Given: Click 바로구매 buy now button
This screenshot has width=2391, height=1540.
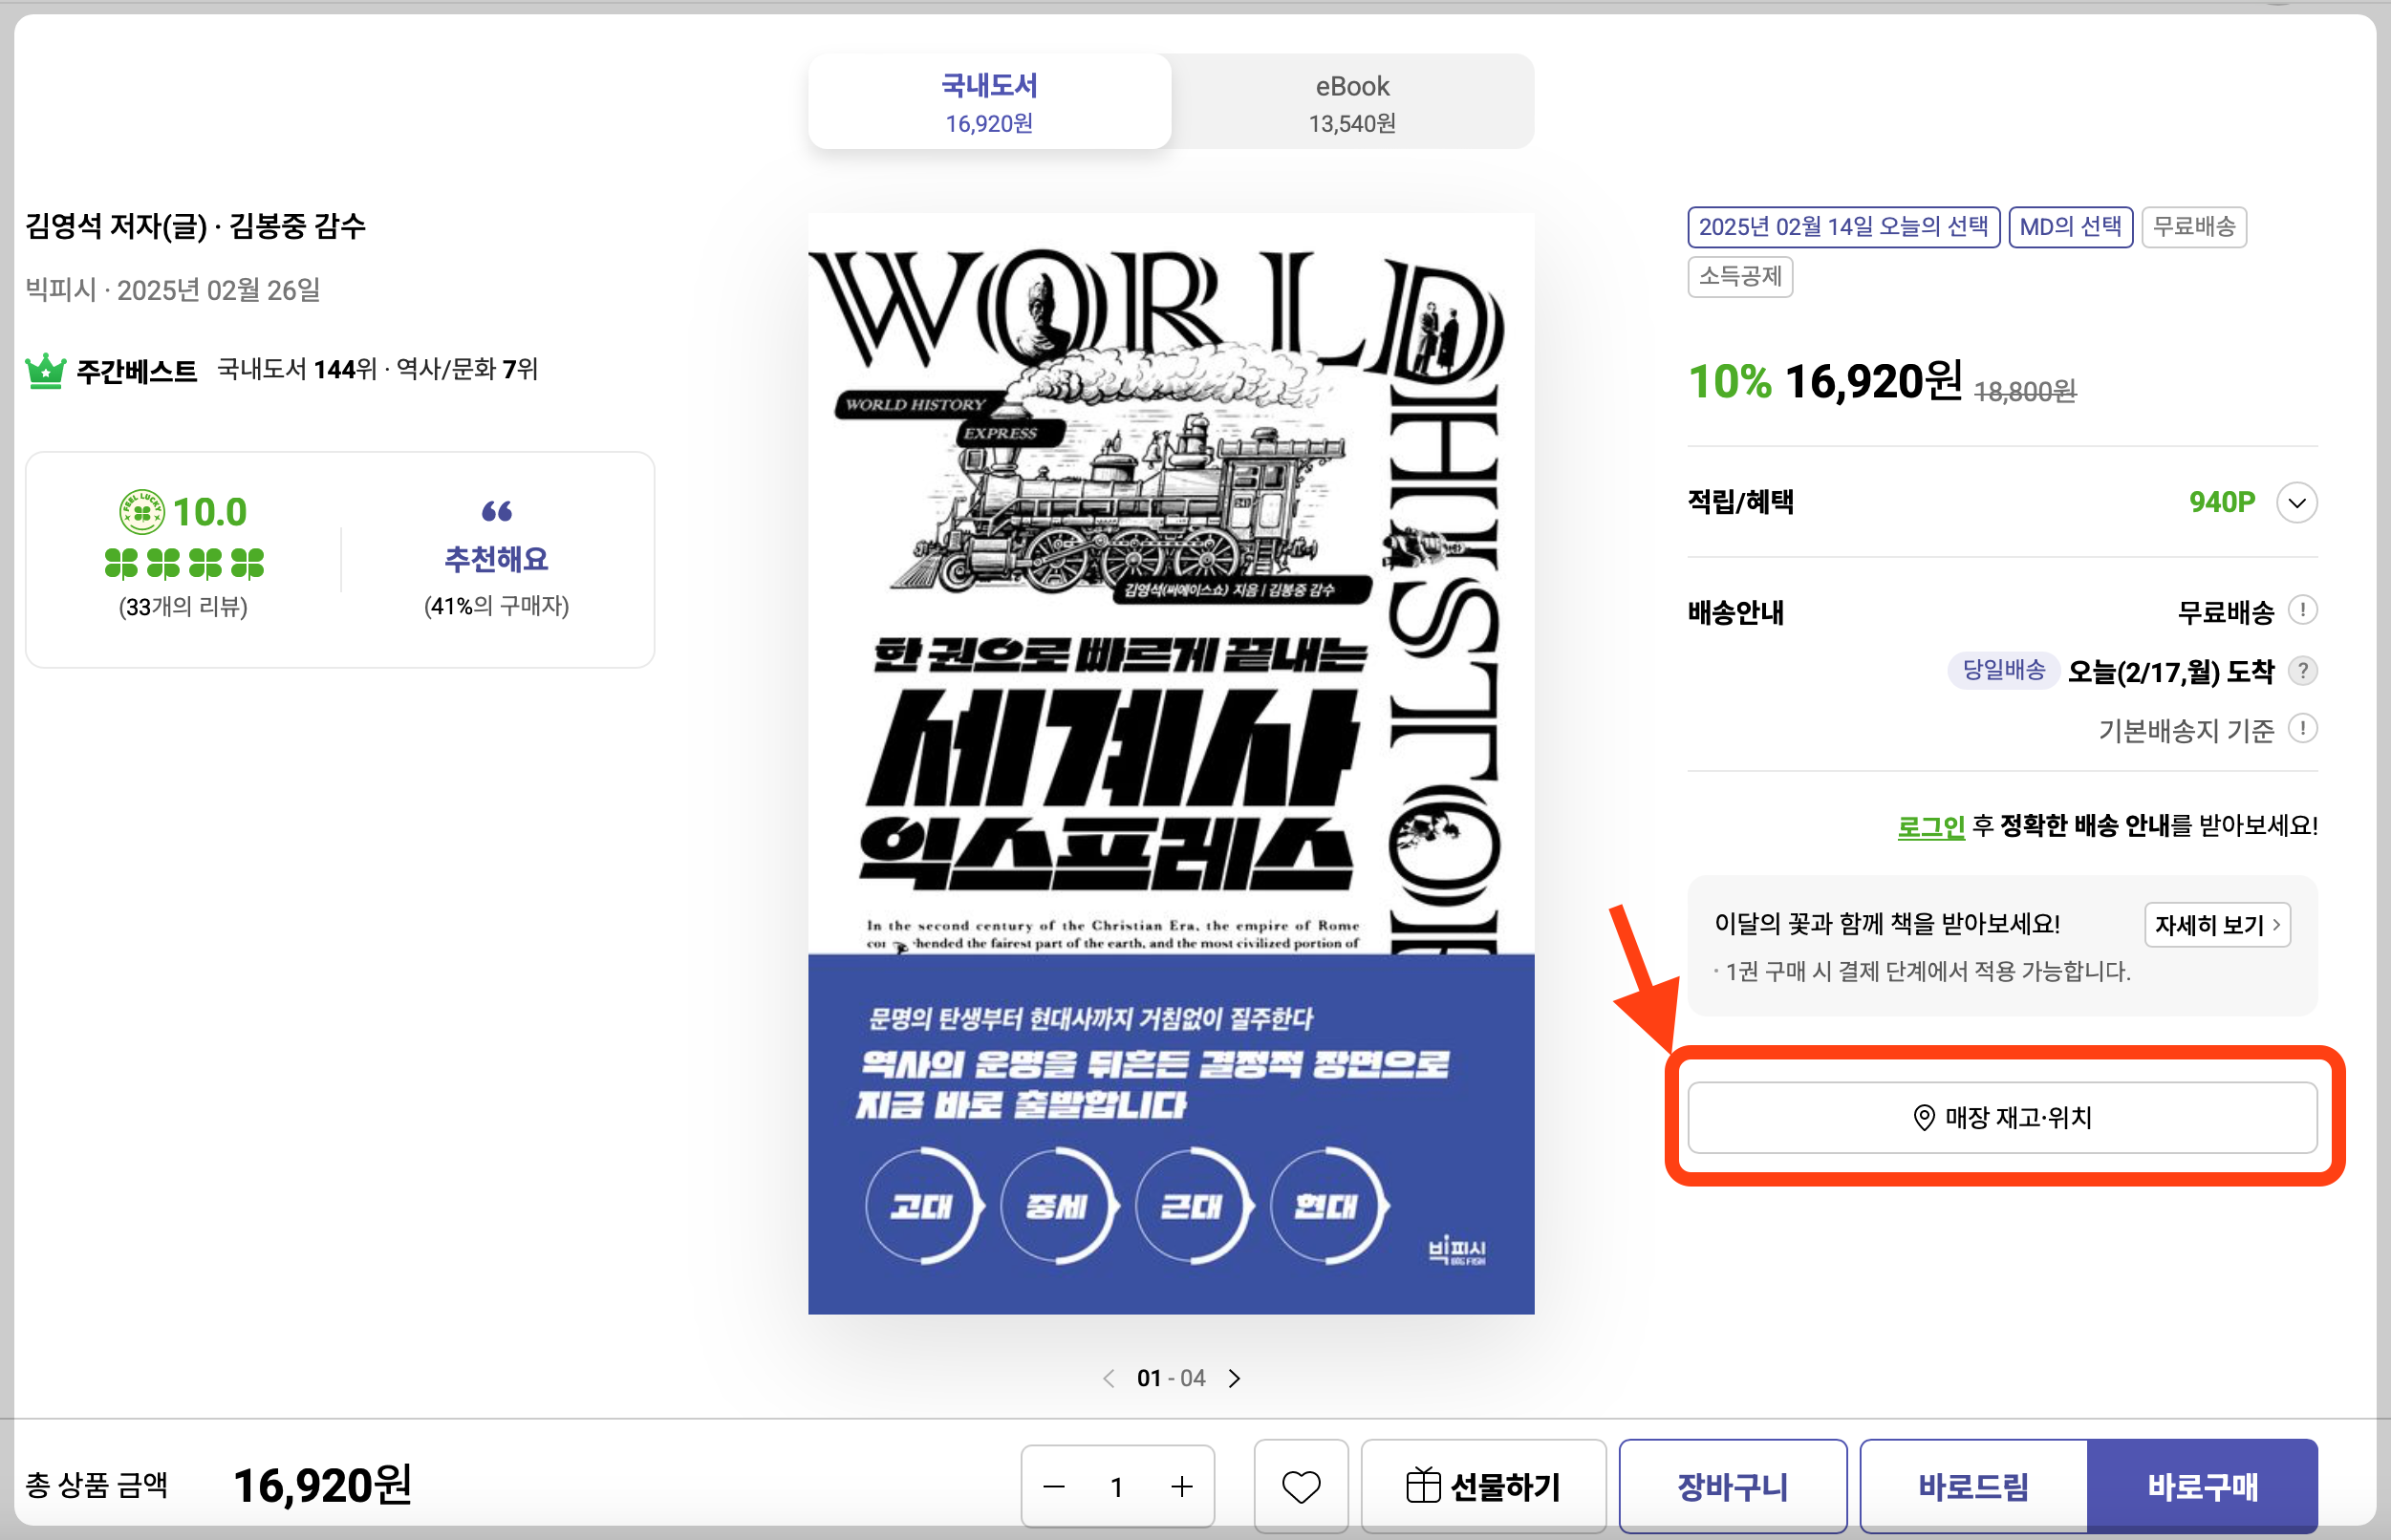Looking at the screenshot, I should pos(2201,1486).
